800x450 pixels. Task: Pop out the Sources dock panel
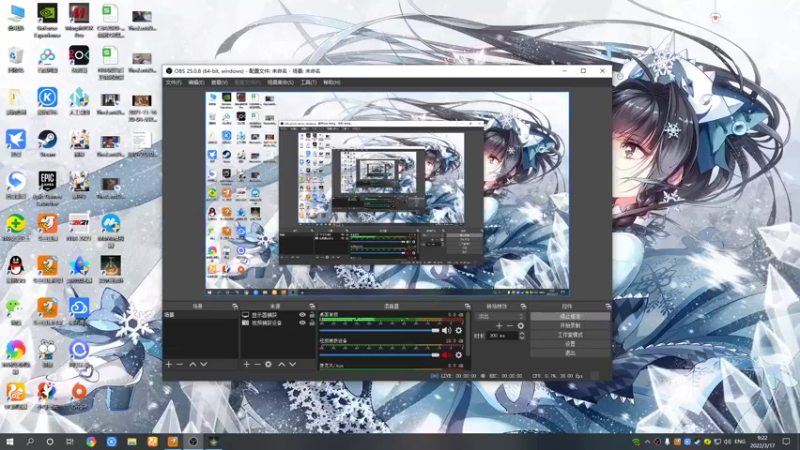pos(312,306)
